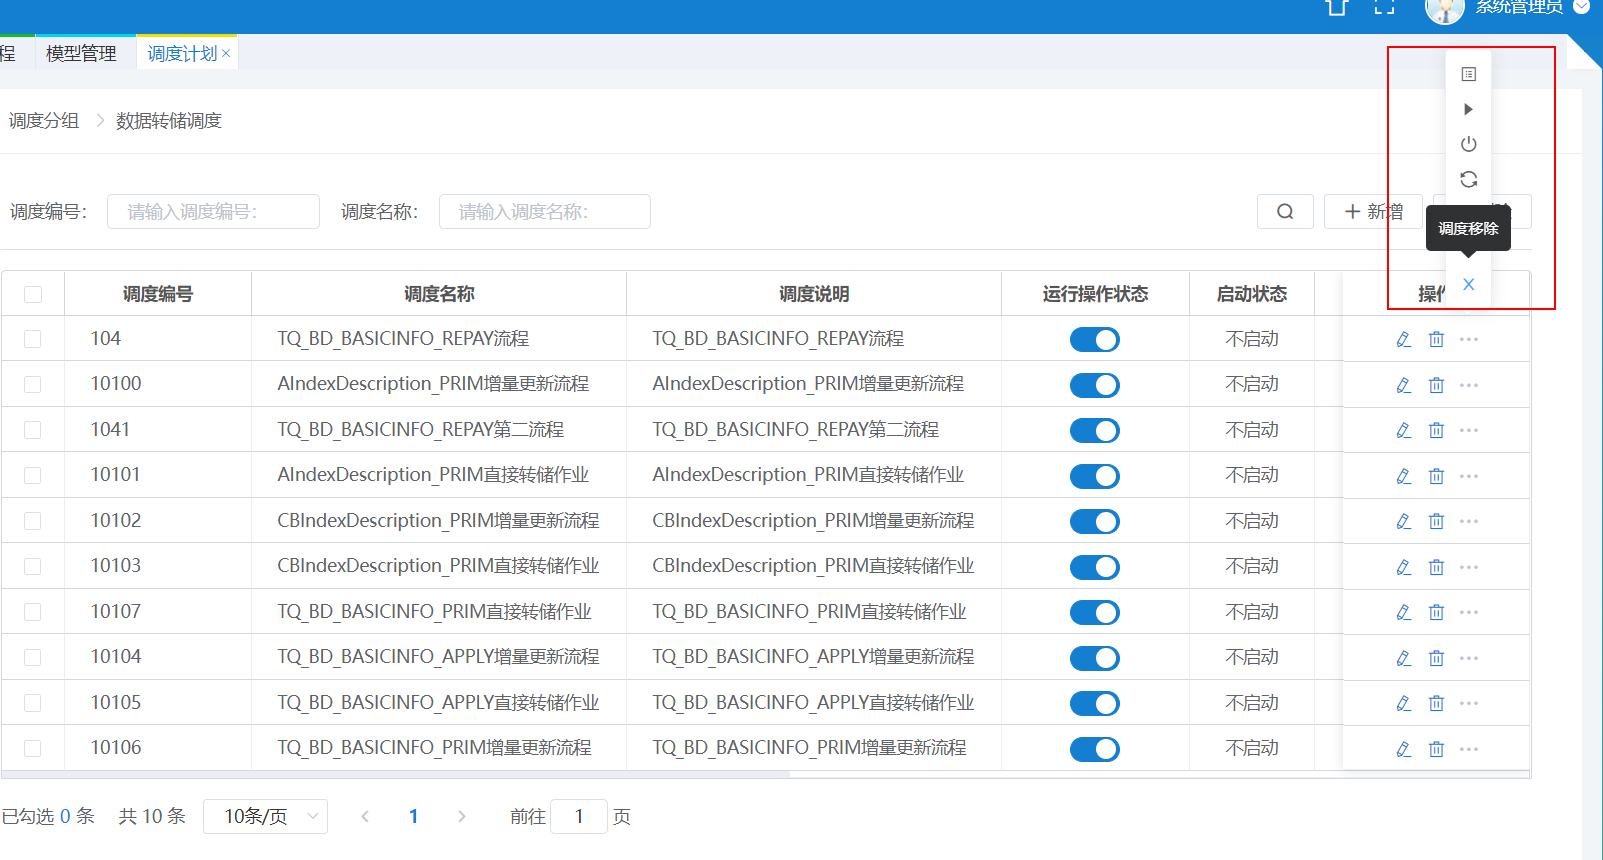Switch to 模型管理 tab
The height and width of the screenshot is (860, 1603).
pyautogui.click(x=81, y=54)
